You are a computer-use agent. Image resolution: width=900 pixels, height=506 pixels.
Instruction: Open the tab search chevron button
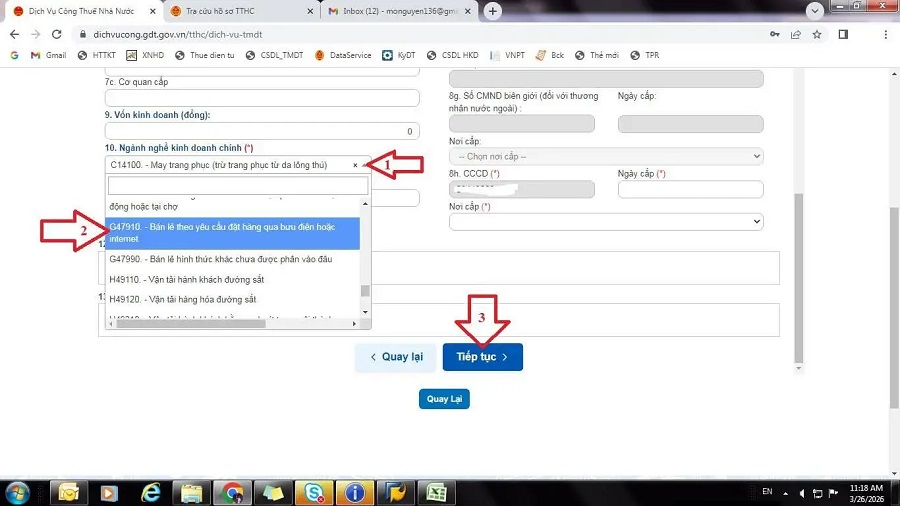pos(814,11)
